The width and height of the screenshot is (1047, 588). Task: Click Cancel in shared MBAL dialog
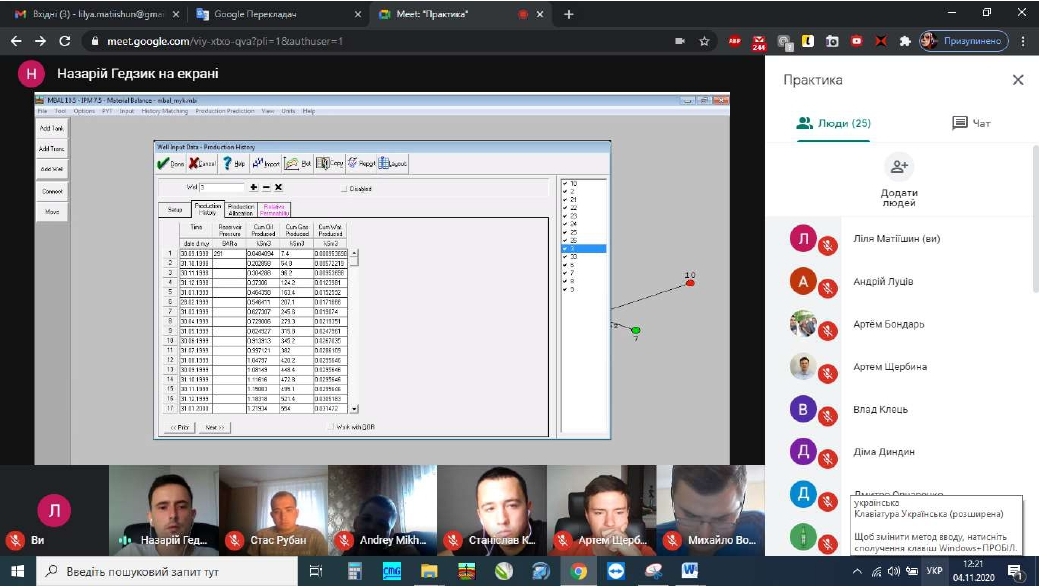click(x=202, y=164)
